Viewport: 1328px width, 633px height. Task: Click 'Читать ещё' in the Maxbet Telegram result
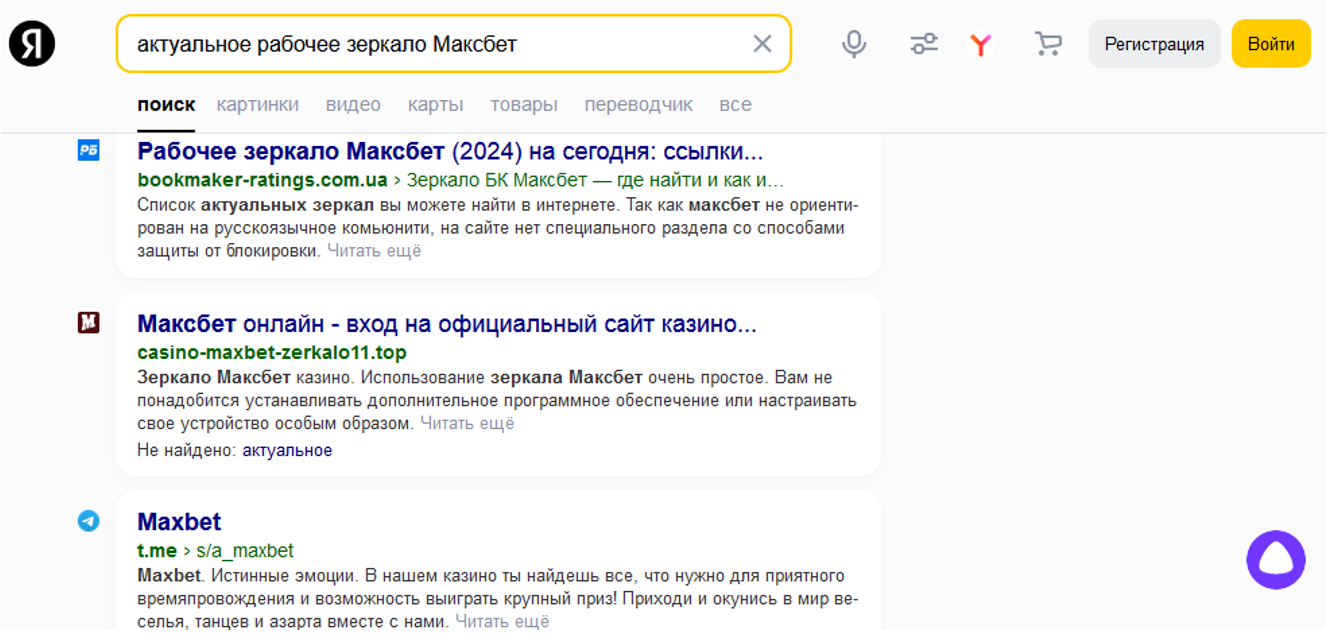click(x=502, y=622)
